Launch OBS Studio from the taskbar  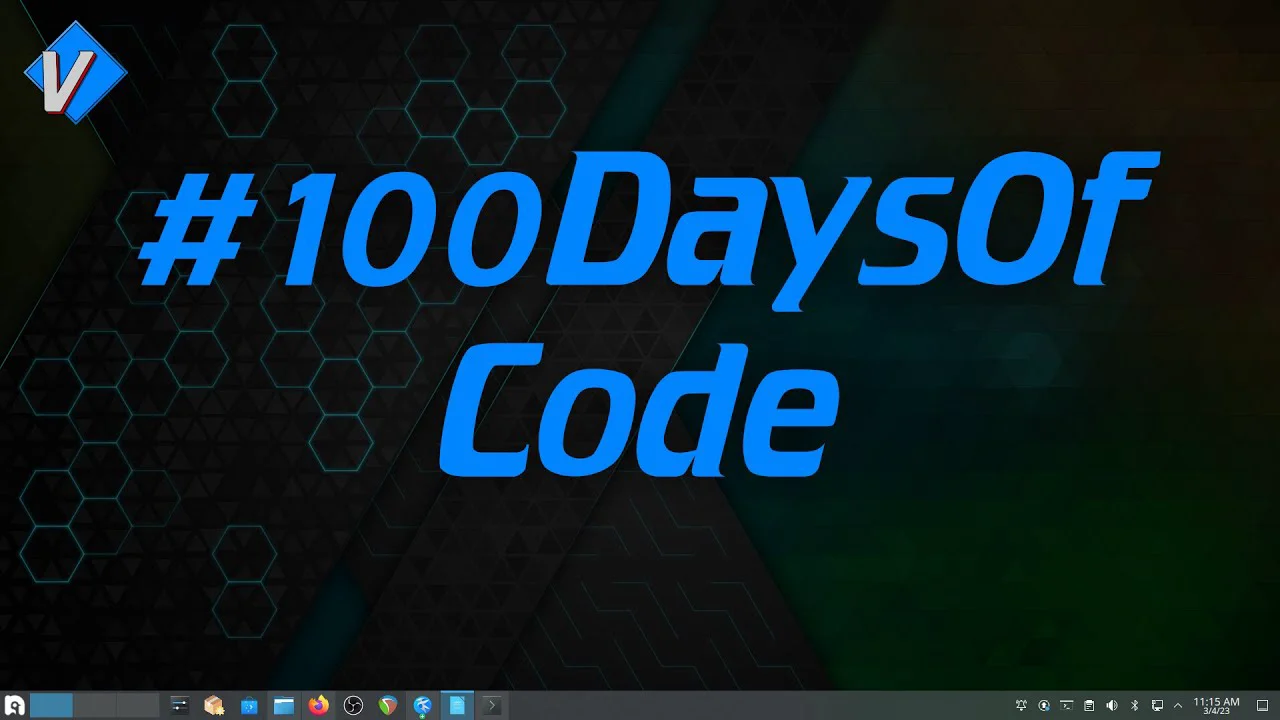353,706
